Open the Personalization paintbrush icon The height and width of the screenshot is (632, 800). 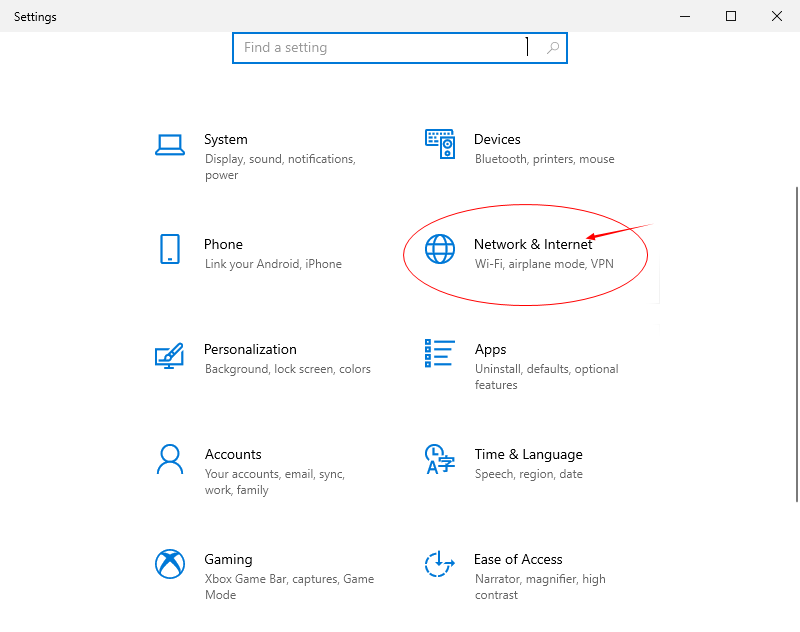pos(169,356)
